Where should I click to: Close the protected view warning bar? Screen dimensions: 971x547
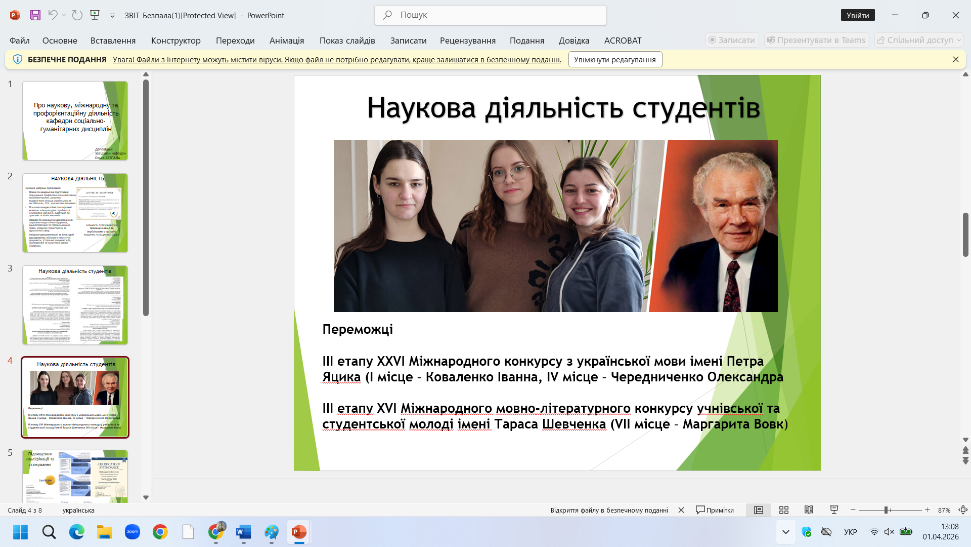pyautogui.click(x=955, y=59)
